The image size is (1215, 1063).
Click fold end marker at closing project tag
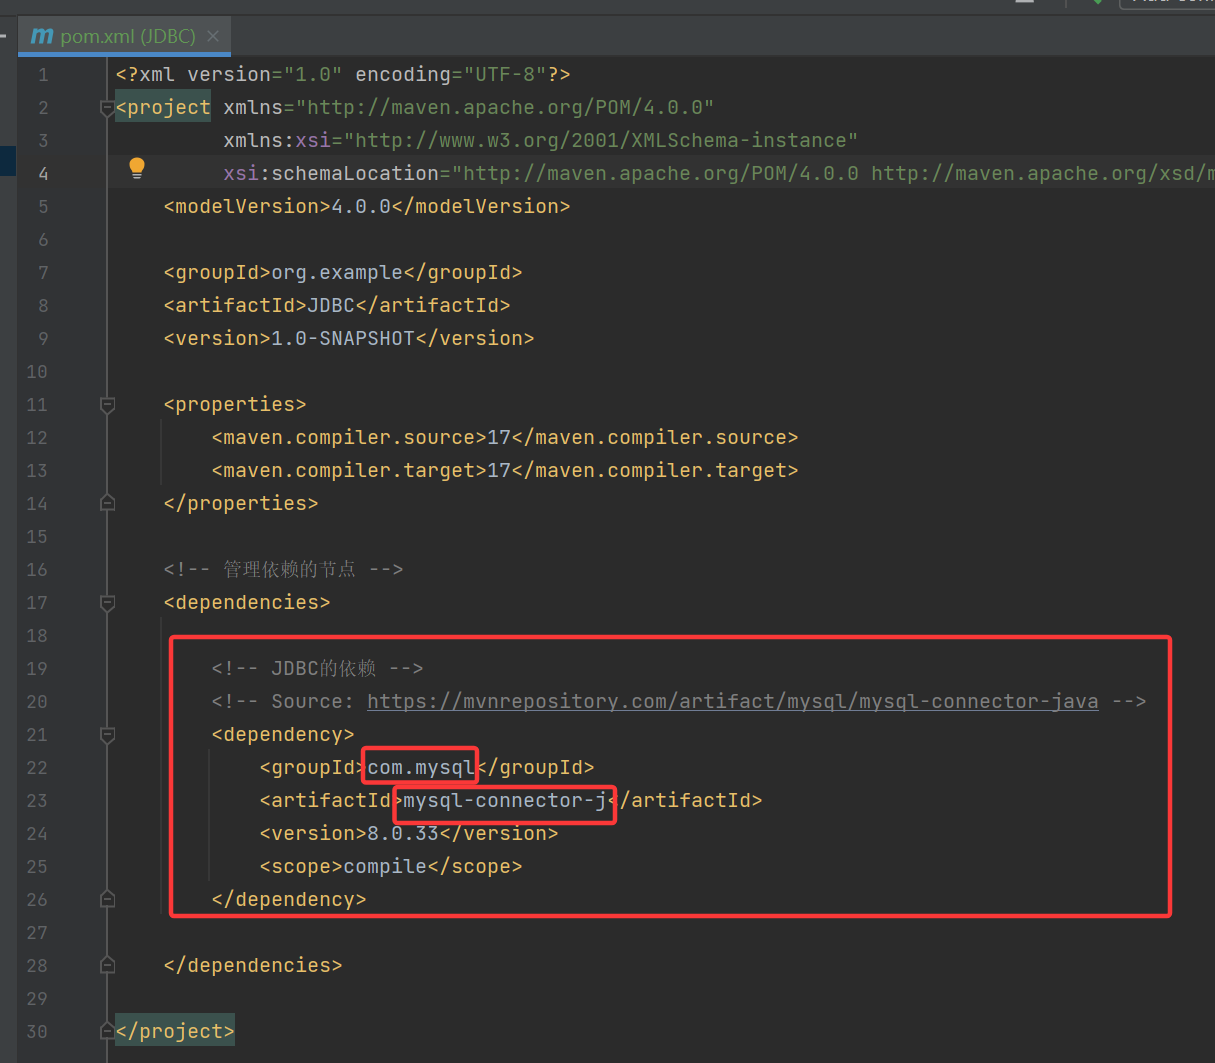coord(107,1031)
